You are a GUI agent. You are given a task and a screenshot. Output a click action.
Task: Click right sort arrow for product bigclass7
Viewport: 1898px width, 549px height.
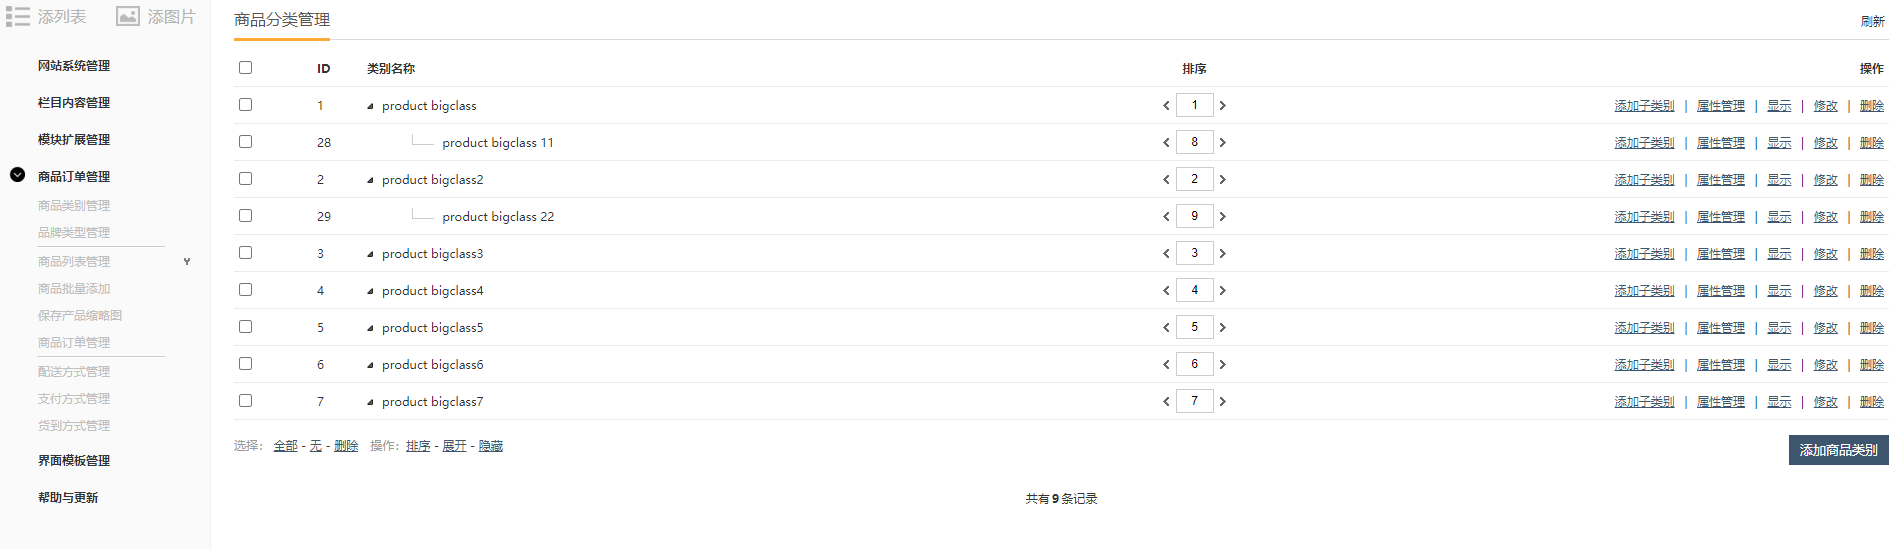point(1222,401)
